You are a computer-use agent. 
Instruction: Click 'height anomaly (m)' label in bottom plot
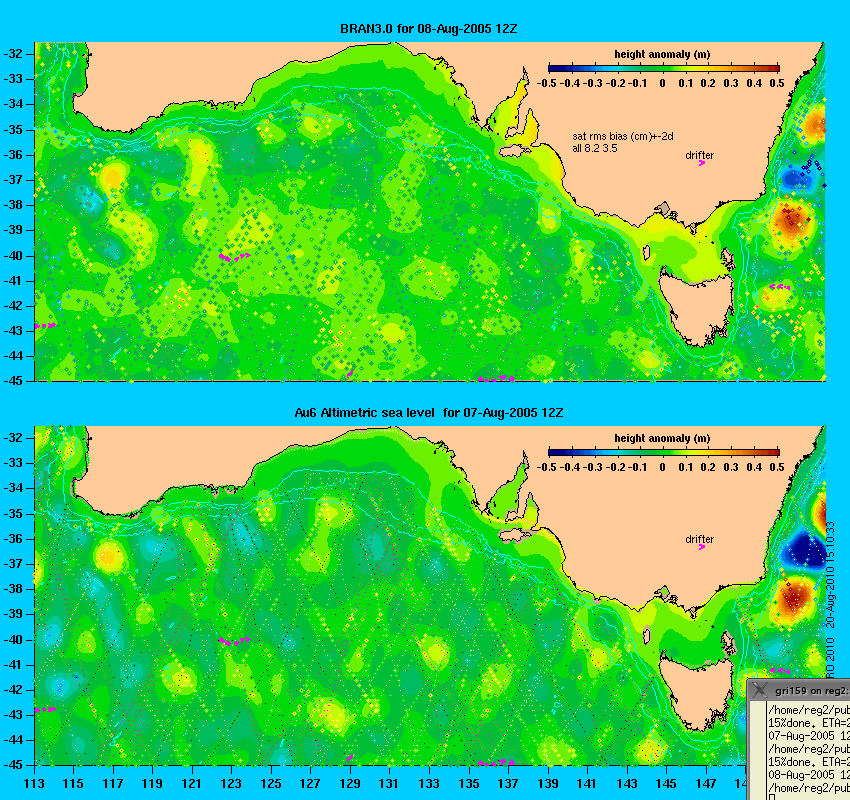pos(662,438)
